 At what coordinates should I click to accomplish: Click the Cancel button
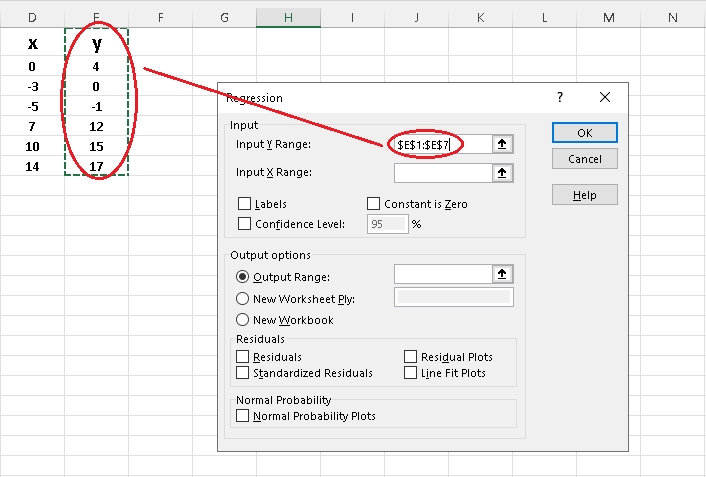point(584,159)
